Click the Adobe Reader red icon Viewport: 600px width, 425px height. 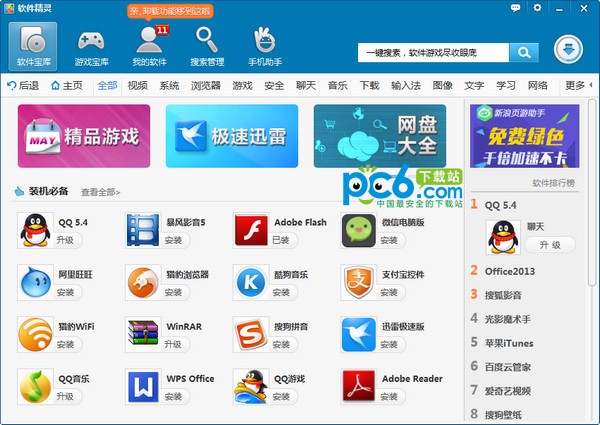coord(359,386)
